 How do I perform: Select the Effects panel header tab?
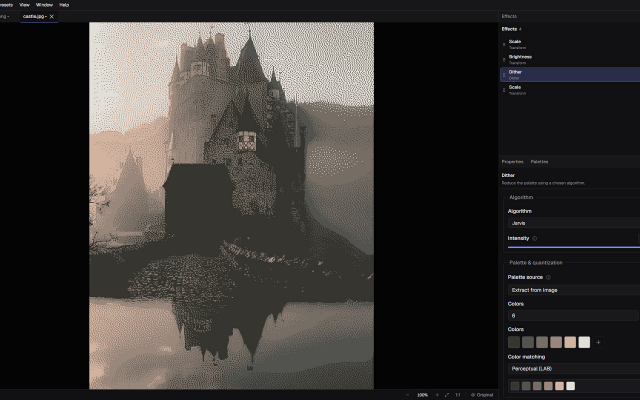[509, 16]
